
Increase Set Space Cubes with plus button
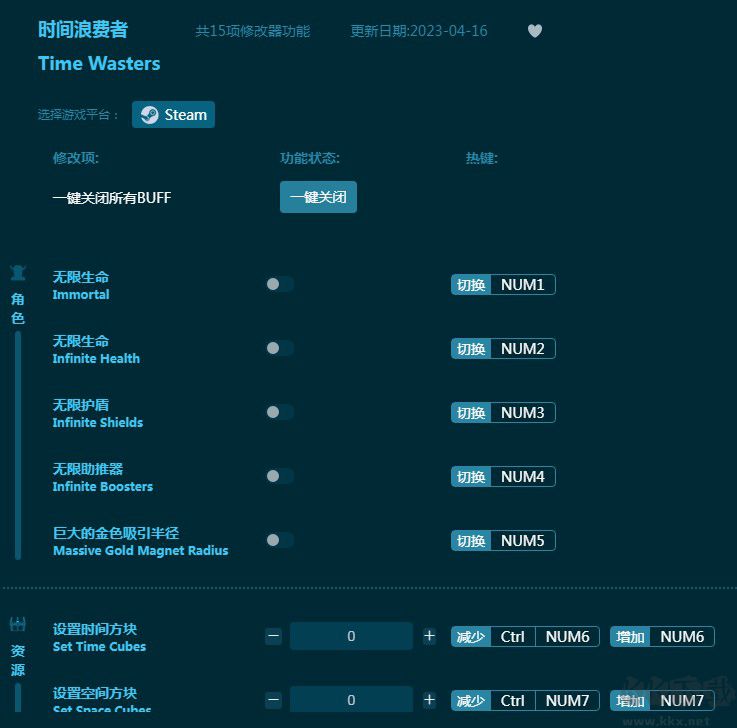pyautogui.click(x=429, y=700)
